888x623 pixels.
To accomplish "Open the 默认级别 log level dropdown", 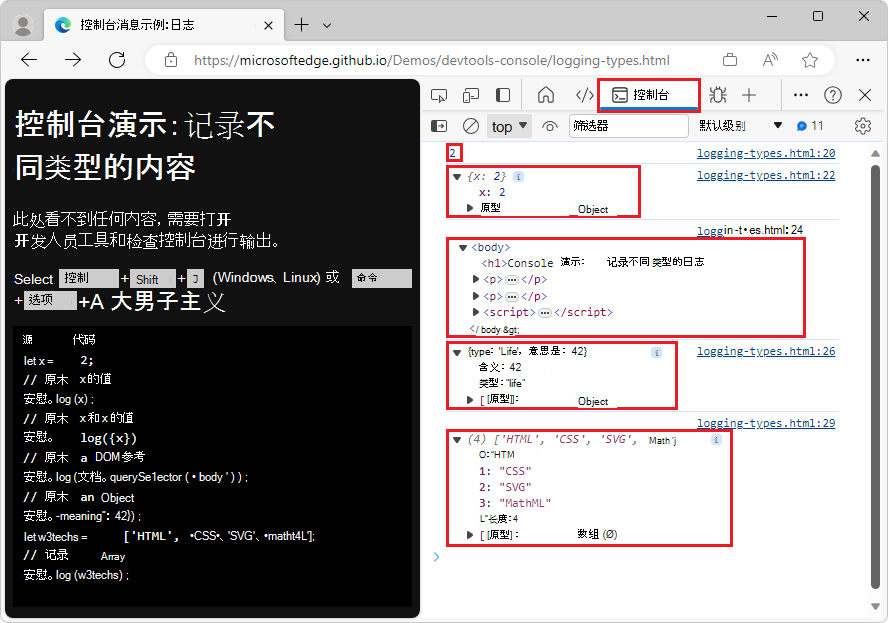I will click(722, 125).
